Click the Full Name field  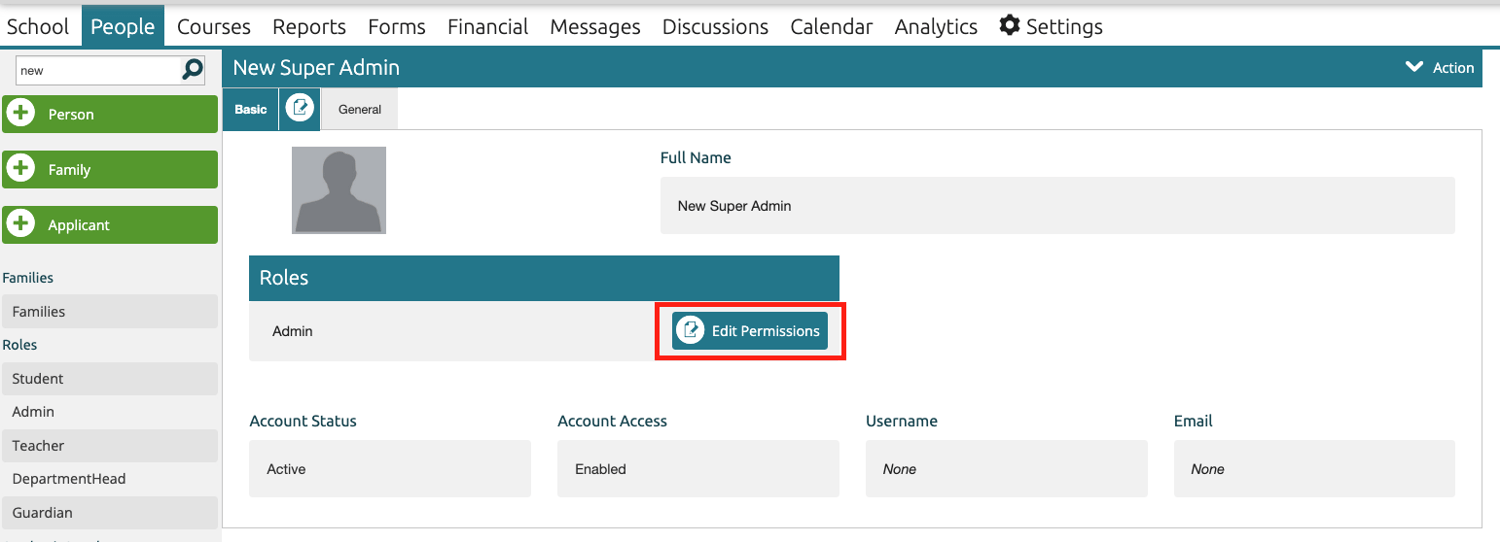click(x=1057, y=206)
